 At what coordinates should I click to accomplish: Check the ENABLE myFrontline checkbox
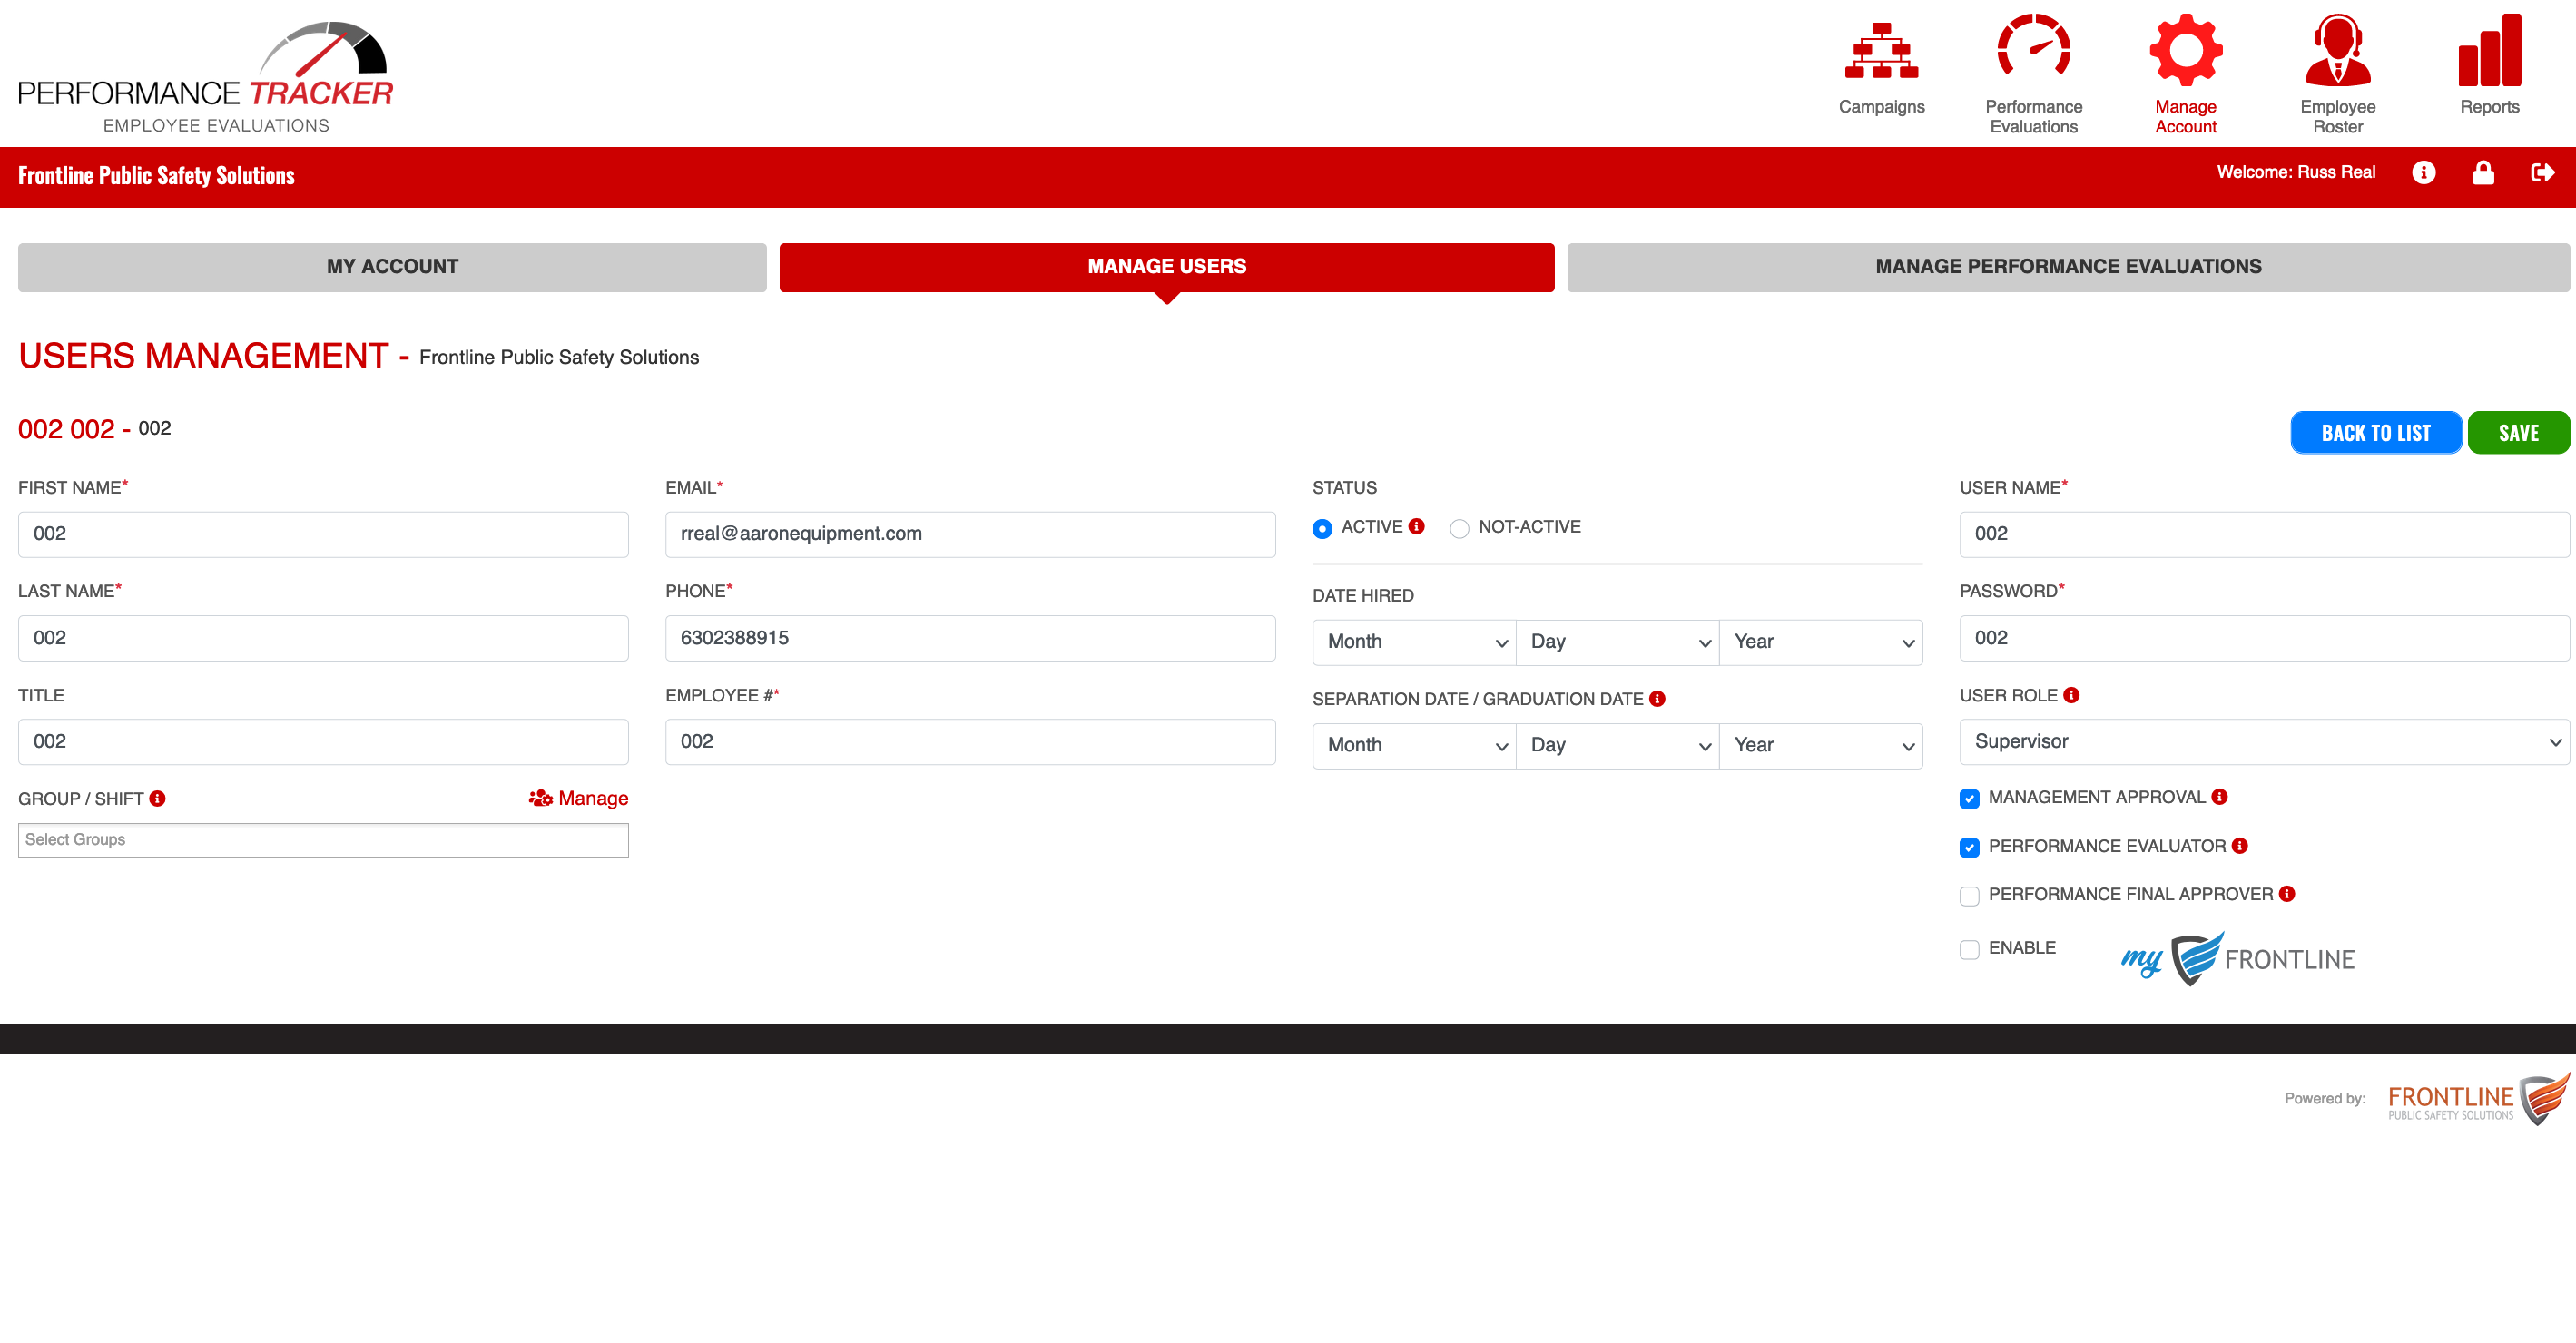coord(1969,949)
